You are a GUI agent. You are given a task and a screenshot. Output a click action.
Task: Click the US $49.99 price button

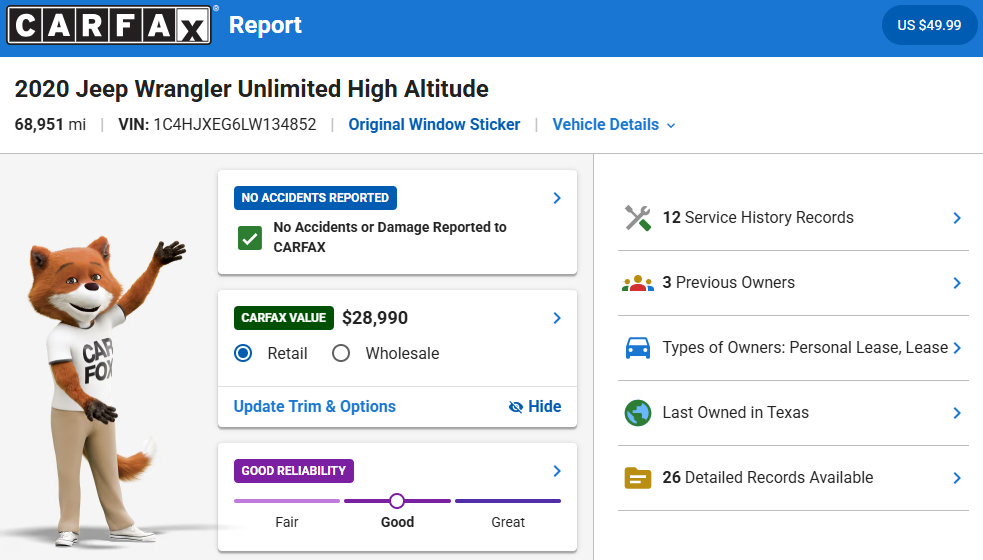[x=929, y=25]
